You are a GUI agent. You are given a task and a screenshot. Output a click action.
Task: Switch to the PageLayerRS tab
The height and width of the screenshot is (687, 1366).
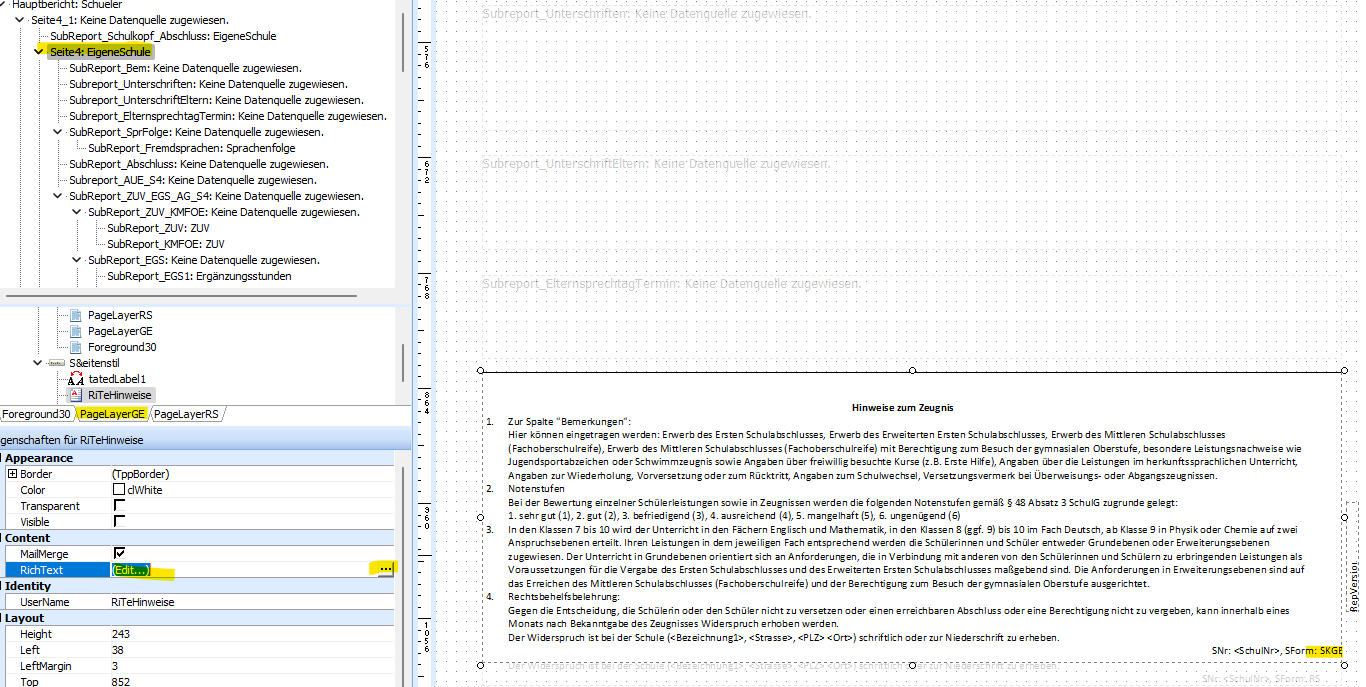coord(186,414)
